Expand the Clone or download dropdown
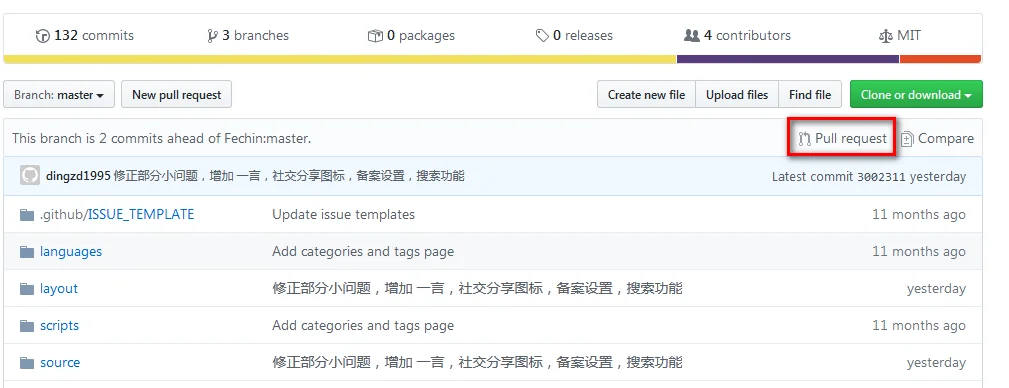 coord(916,95)
